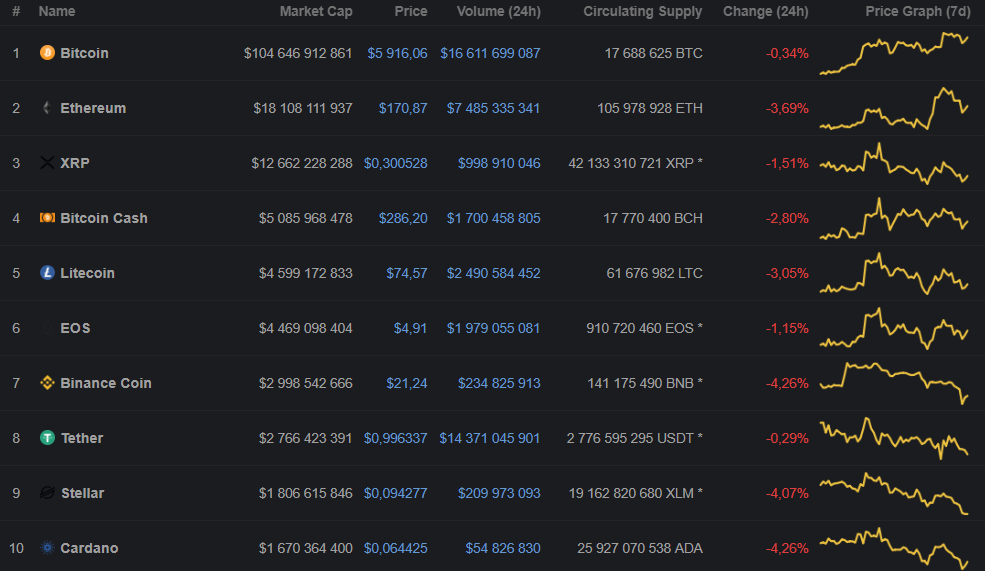
Task: Click EOS price $4,91
Action: pos(410,328)
